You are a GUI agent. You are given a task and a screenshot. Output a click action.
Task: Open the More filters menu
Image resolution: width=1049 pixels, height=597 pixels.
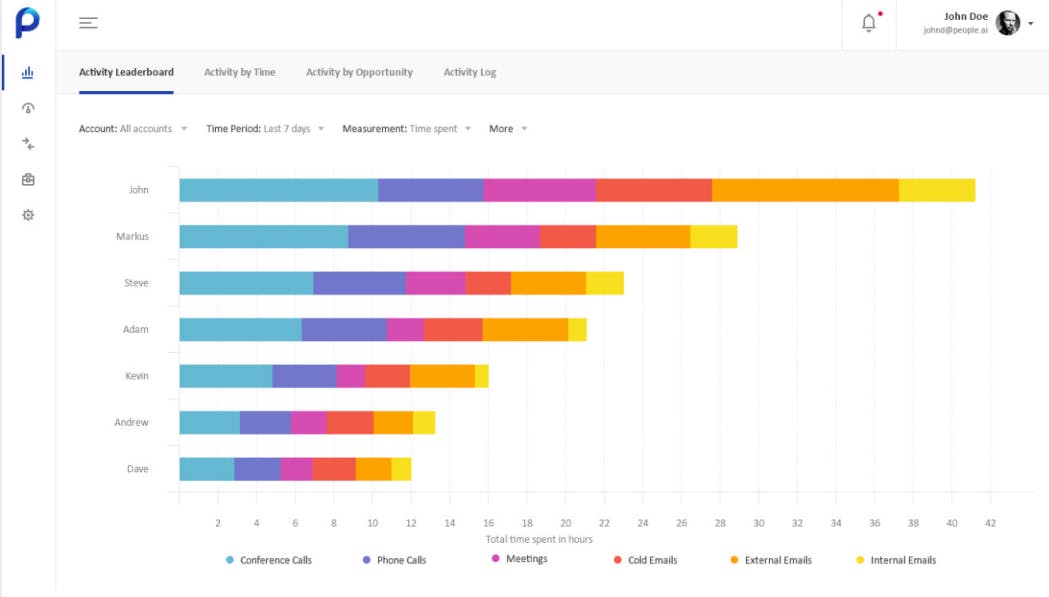[507, 129]
